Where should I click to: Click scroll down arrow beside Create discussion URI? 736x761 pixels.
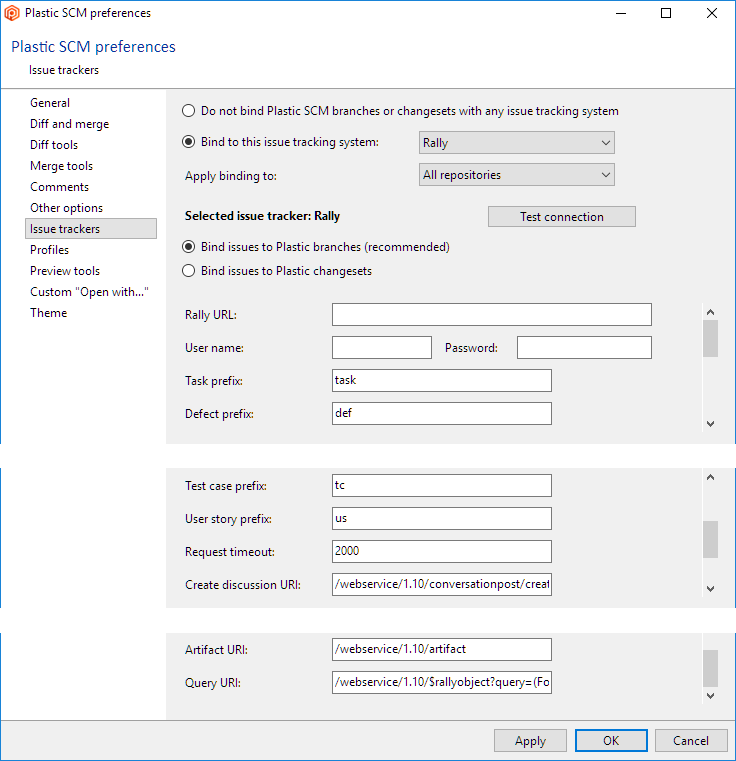tap(710, 589)
